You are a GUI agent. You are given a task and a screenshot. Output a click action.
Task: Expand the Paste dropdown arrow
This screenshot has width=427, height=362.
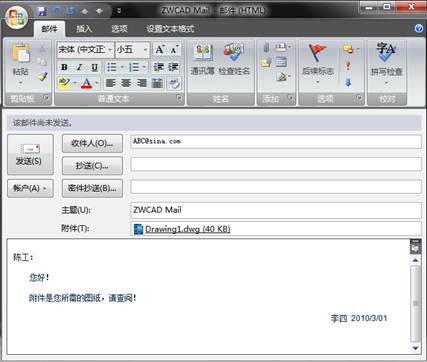pos(21,82)
